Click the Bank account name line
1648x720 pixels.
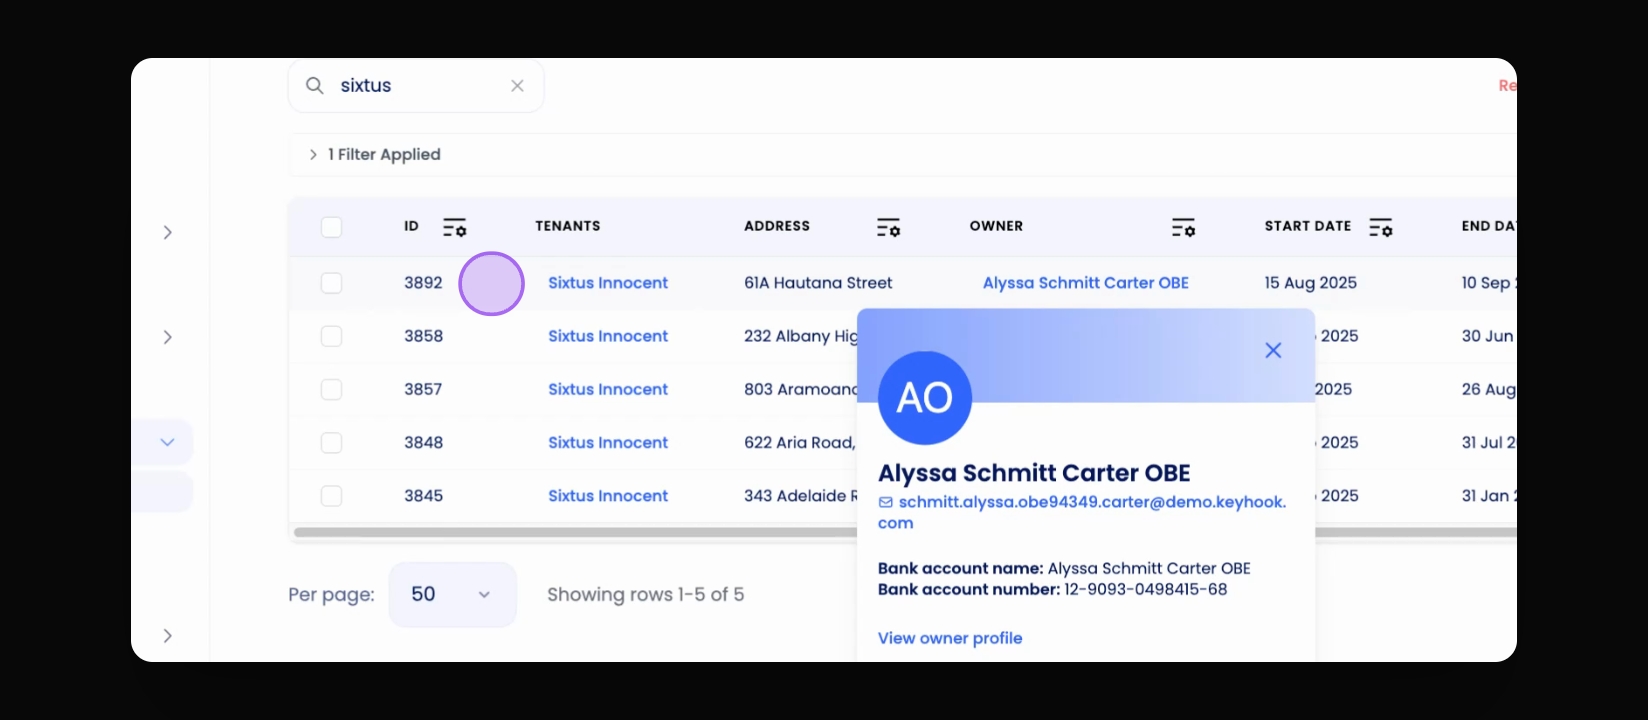coord(1064,568)
